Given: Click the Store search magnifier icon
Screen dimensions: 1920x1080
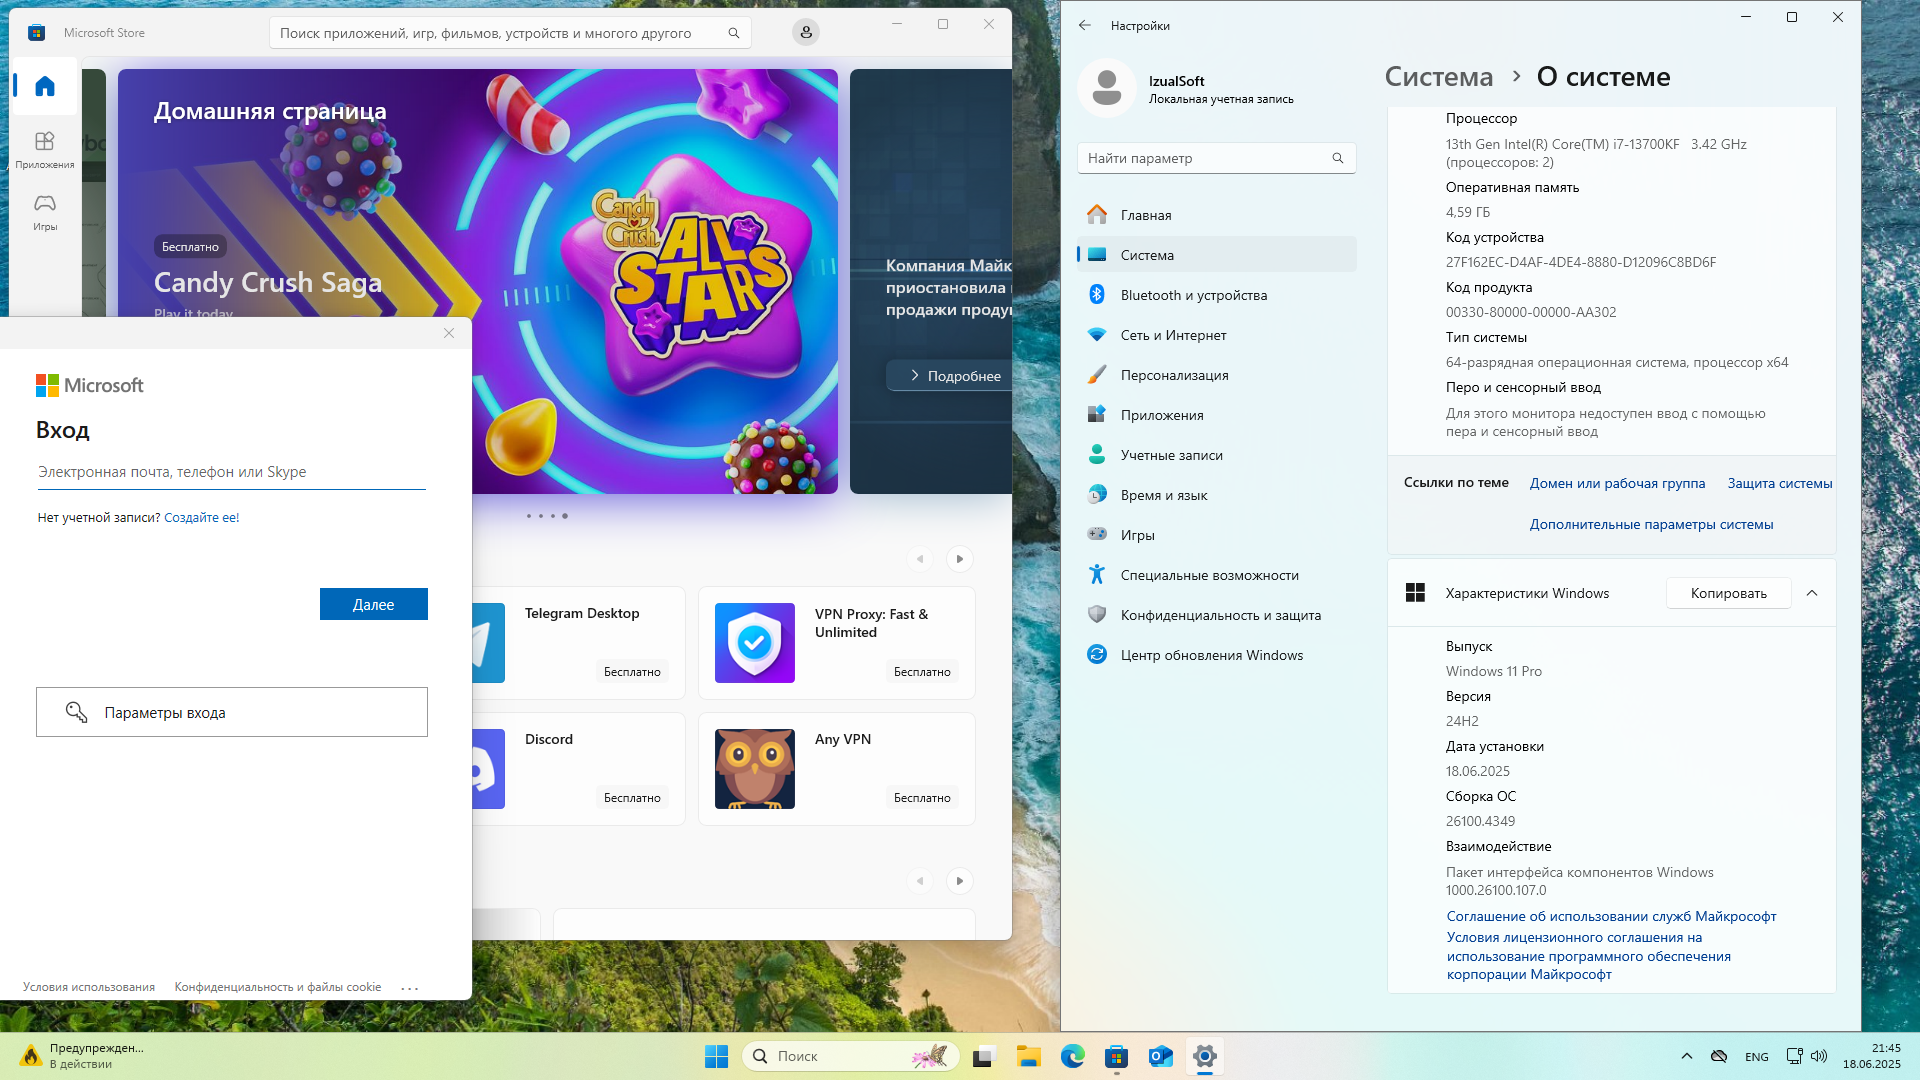Looking at the screenshot, I should pyautogui.click(x=734, y=33).
